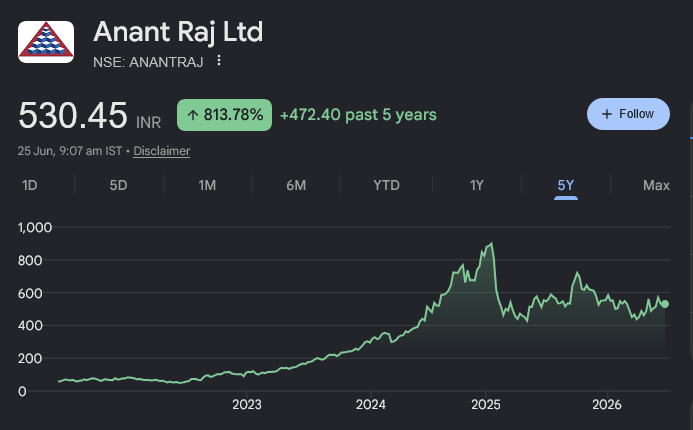Click the 1,000 y-axis label
Screen dimensions: 693x430
(35, 228)
